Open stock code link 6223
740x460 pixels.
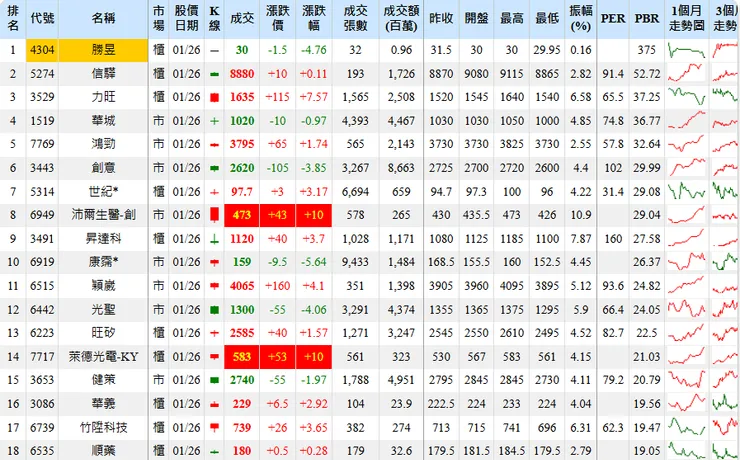42,333
